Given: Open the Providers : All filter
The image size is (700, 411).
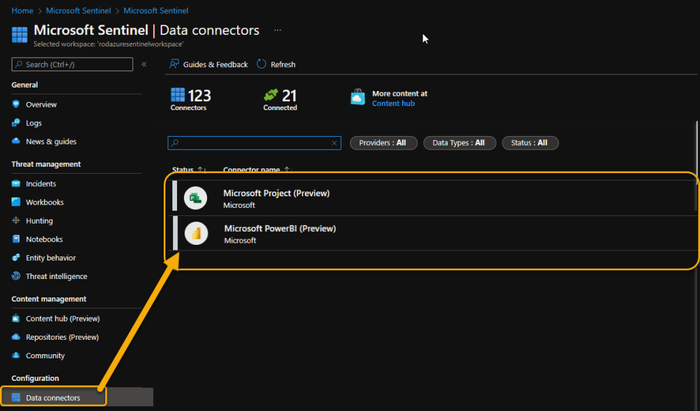Looking at the screenshot, I should point(383,143).
